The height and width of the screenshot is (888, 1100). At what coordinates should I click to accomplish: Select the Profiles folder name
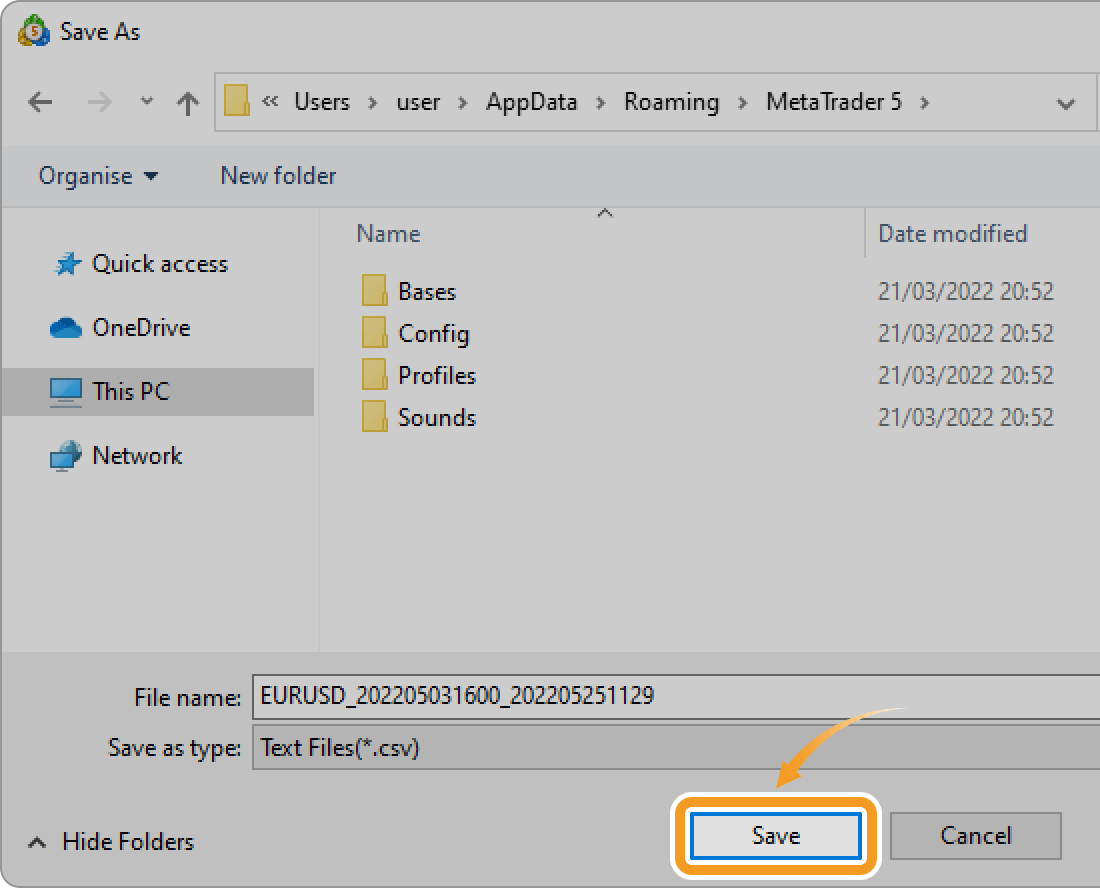tap(437, 375)
